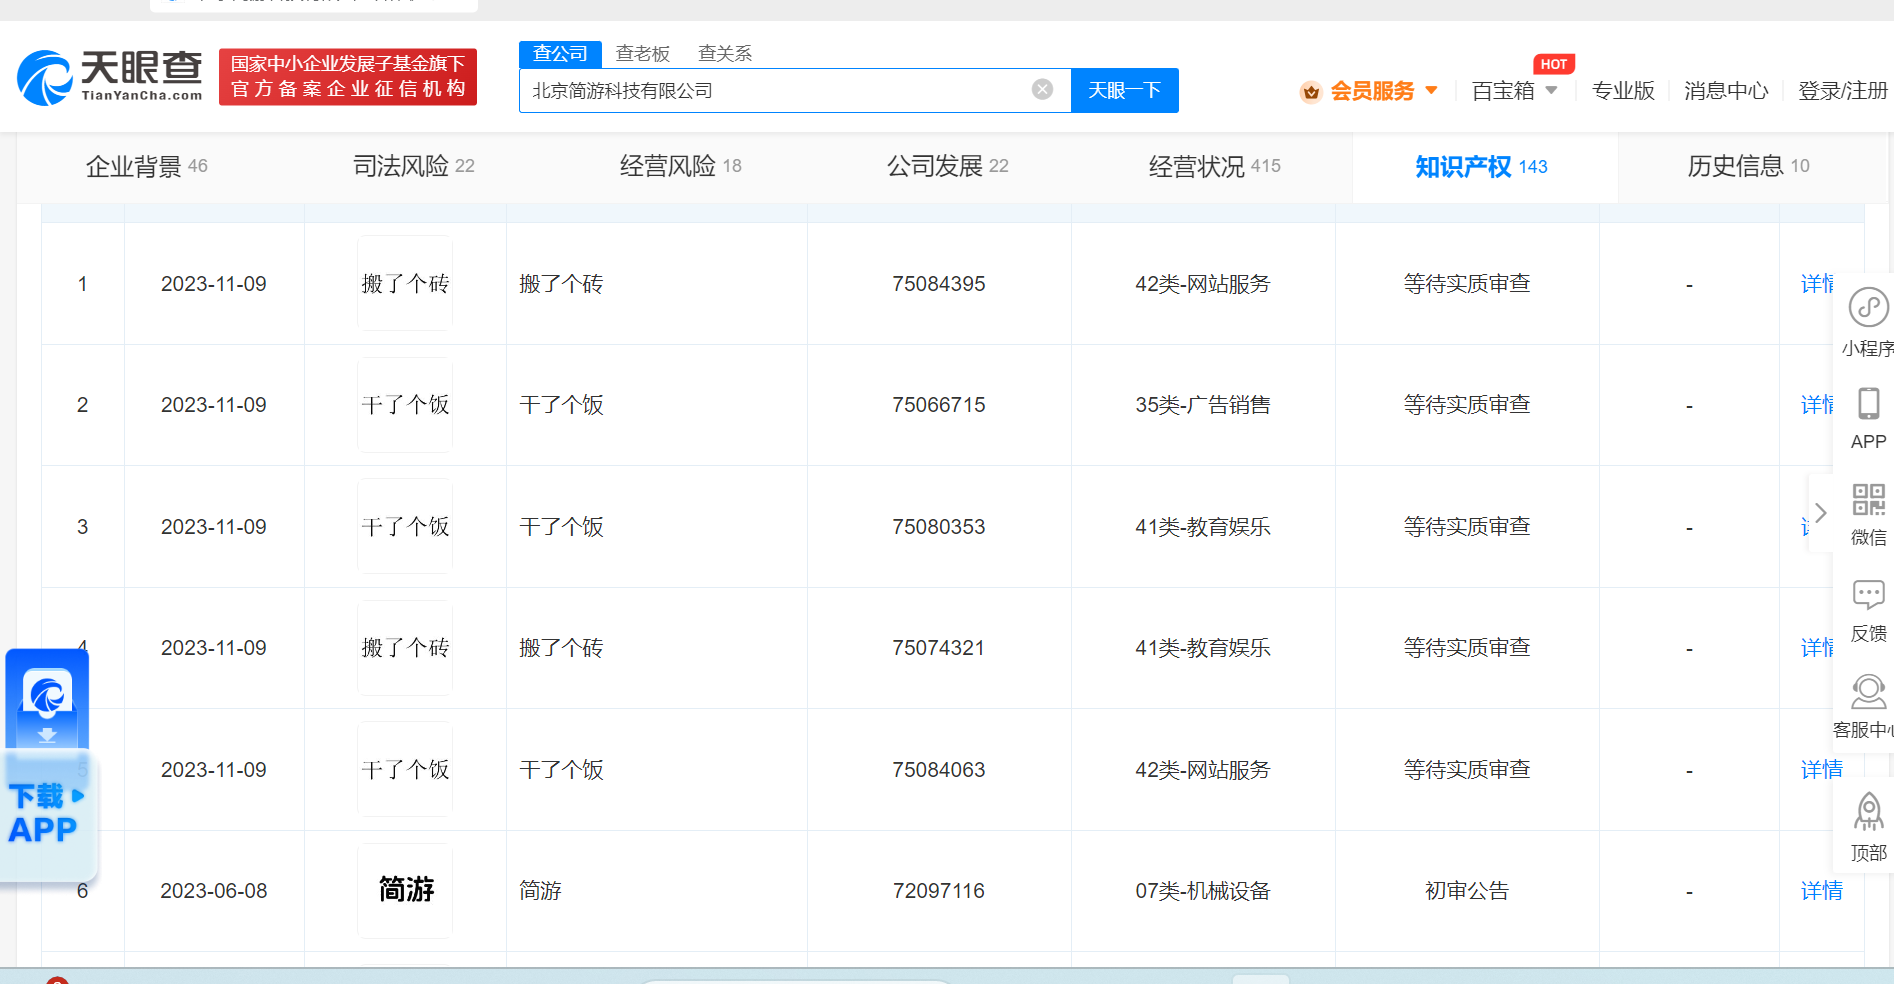The height and width of the screenshot is (984, 1894).
Task: Select the 知识产权 tab
Action: (x=1482, y=167)
